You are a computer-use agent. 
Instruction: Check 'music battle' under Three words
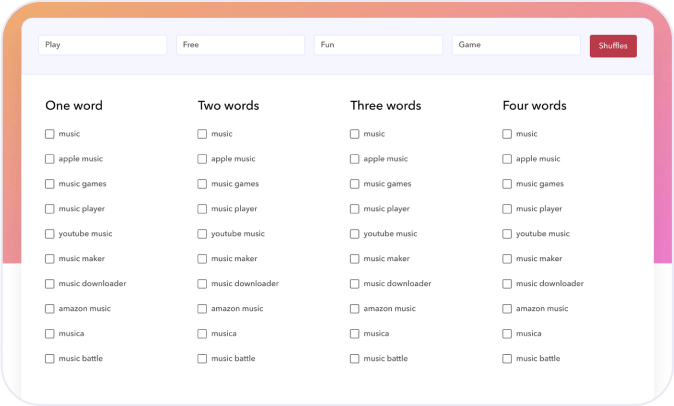point(355,359)
